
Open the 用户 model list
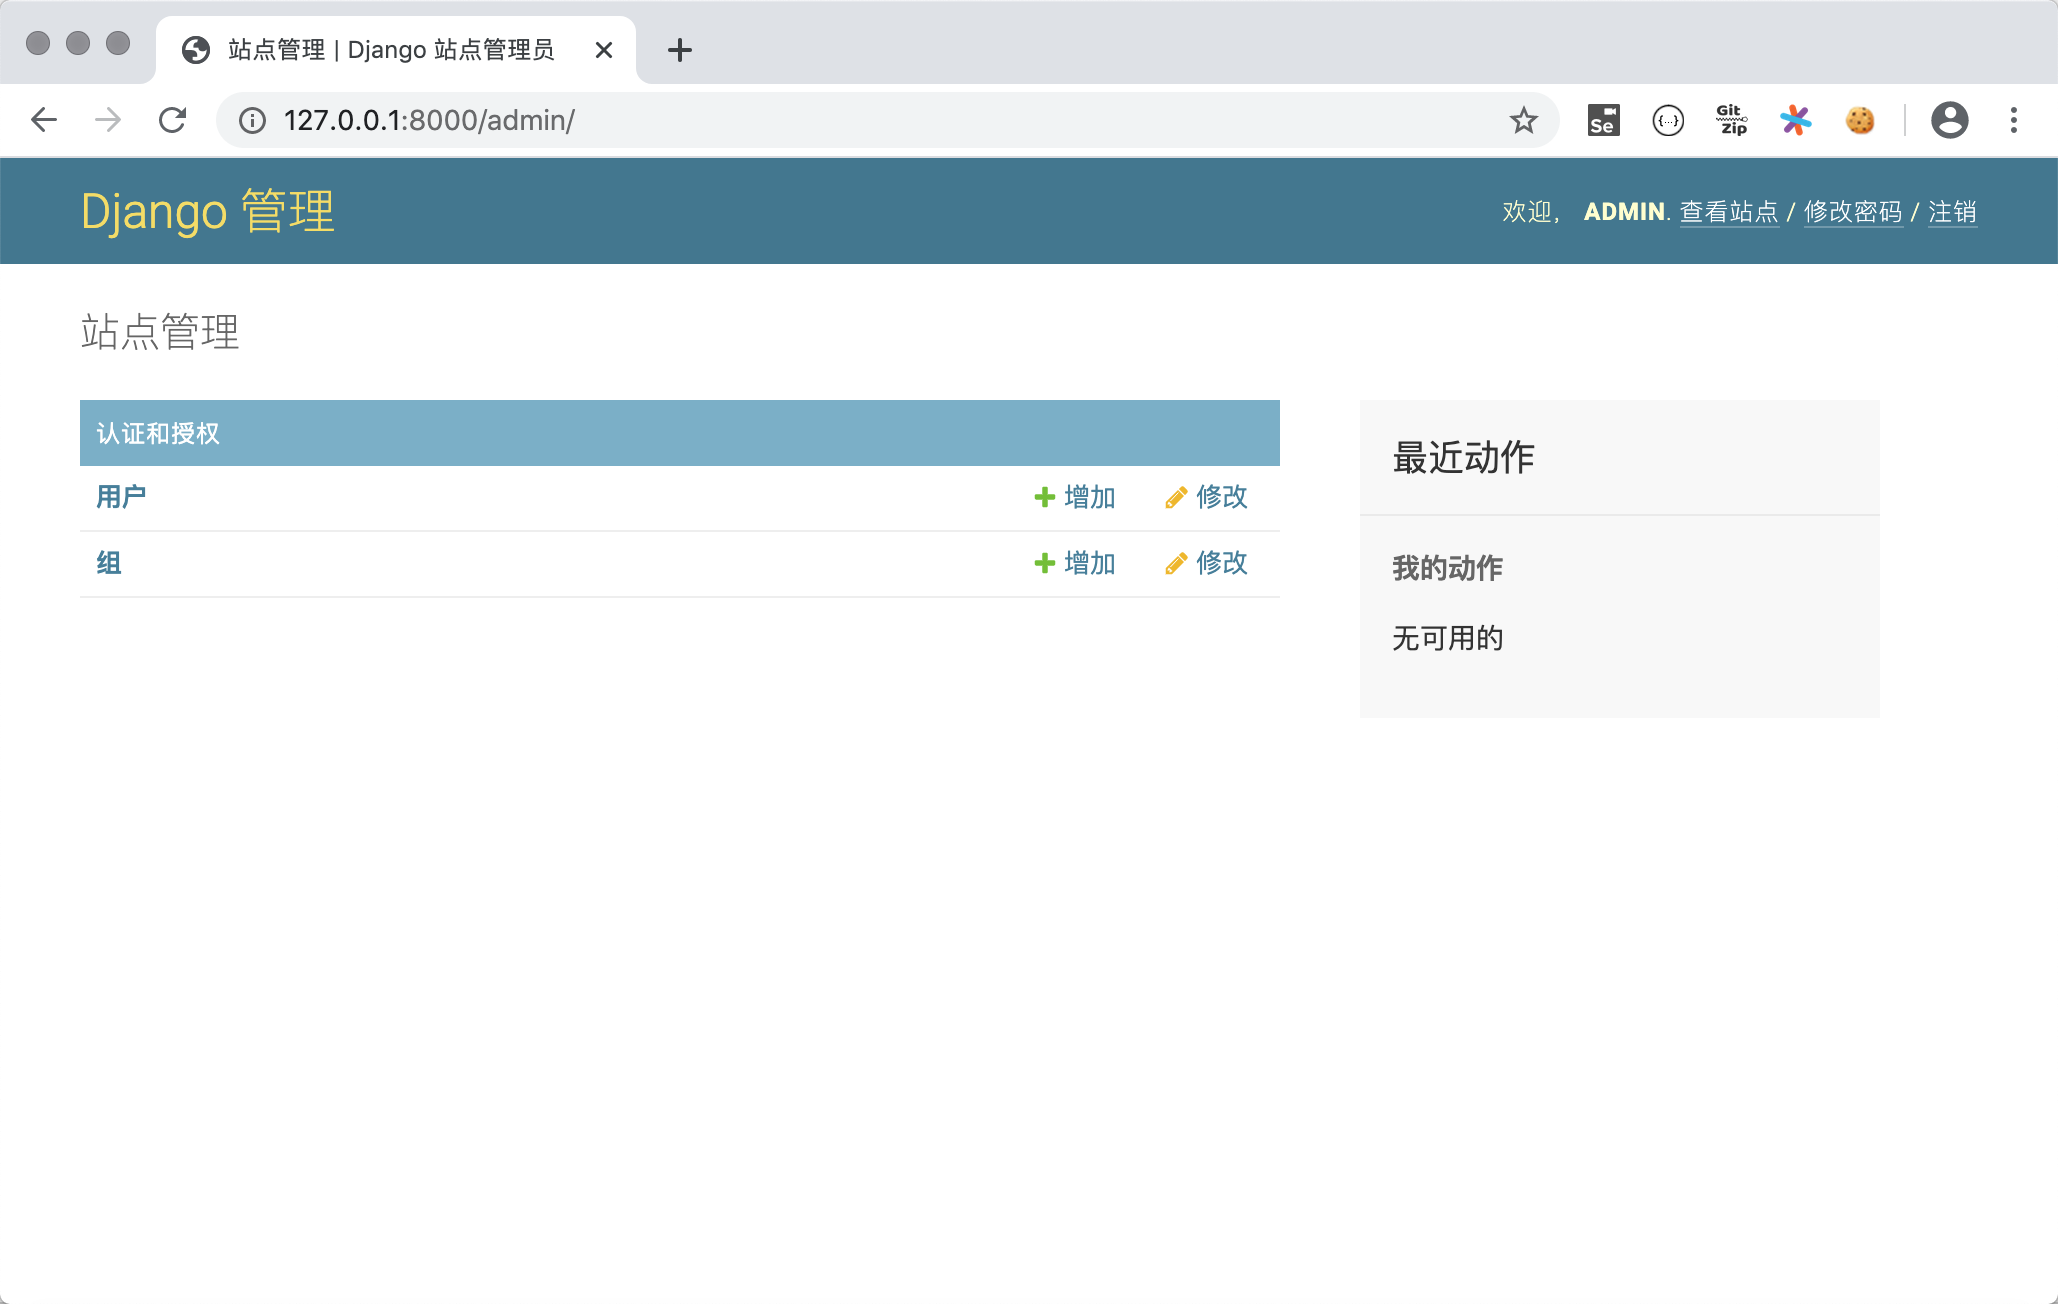pos(120,497)
